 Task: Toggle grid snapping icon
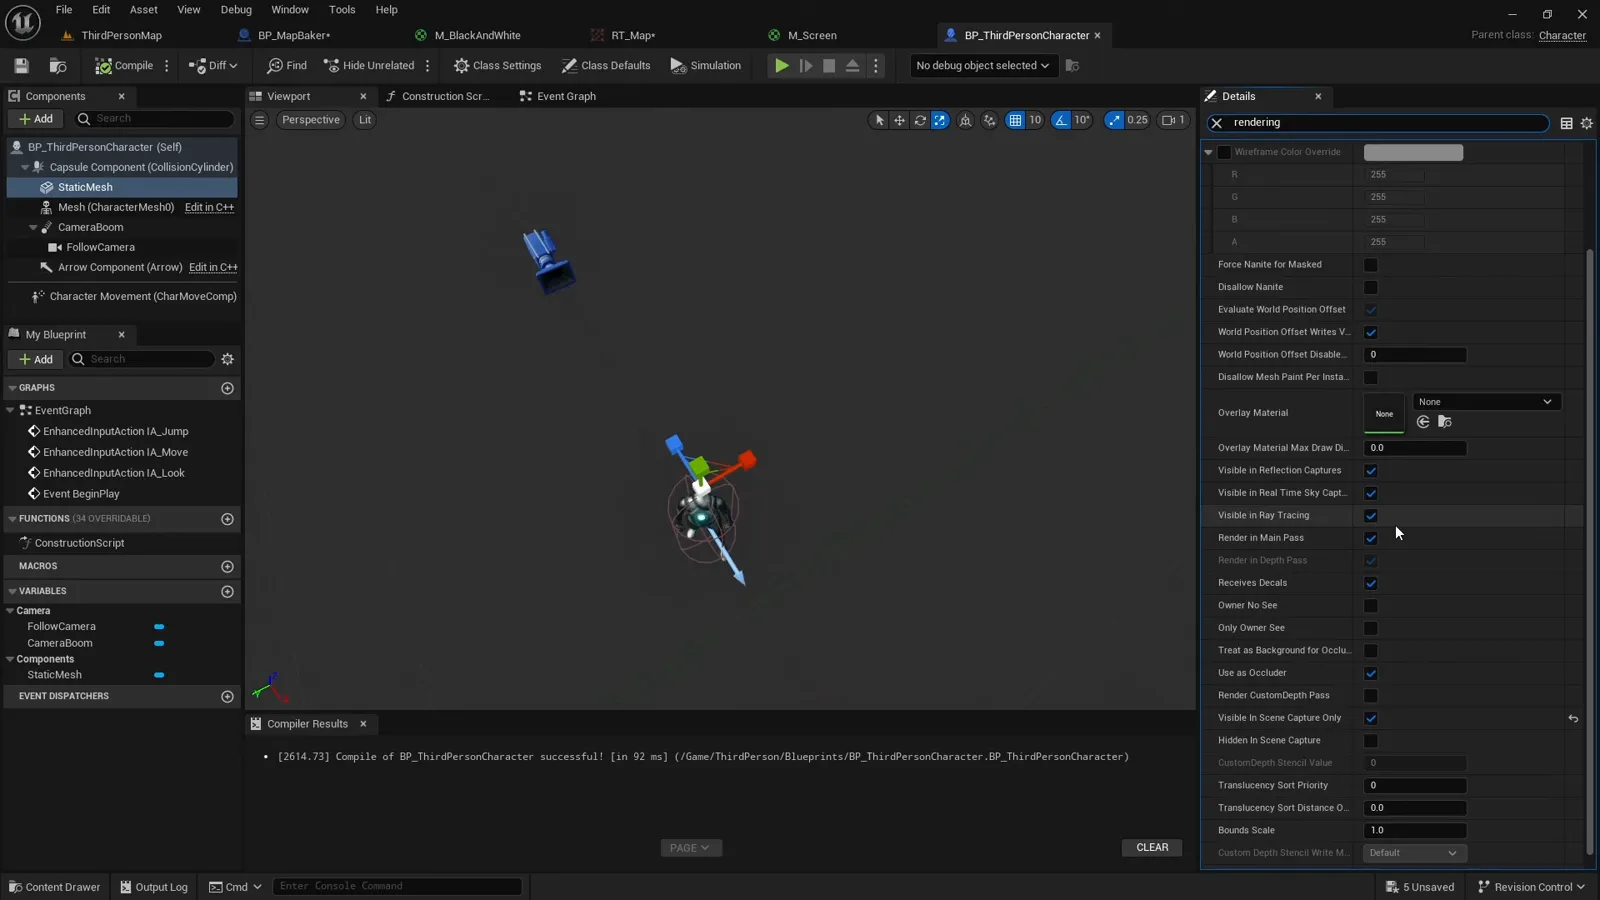[x=1015, y=120]
